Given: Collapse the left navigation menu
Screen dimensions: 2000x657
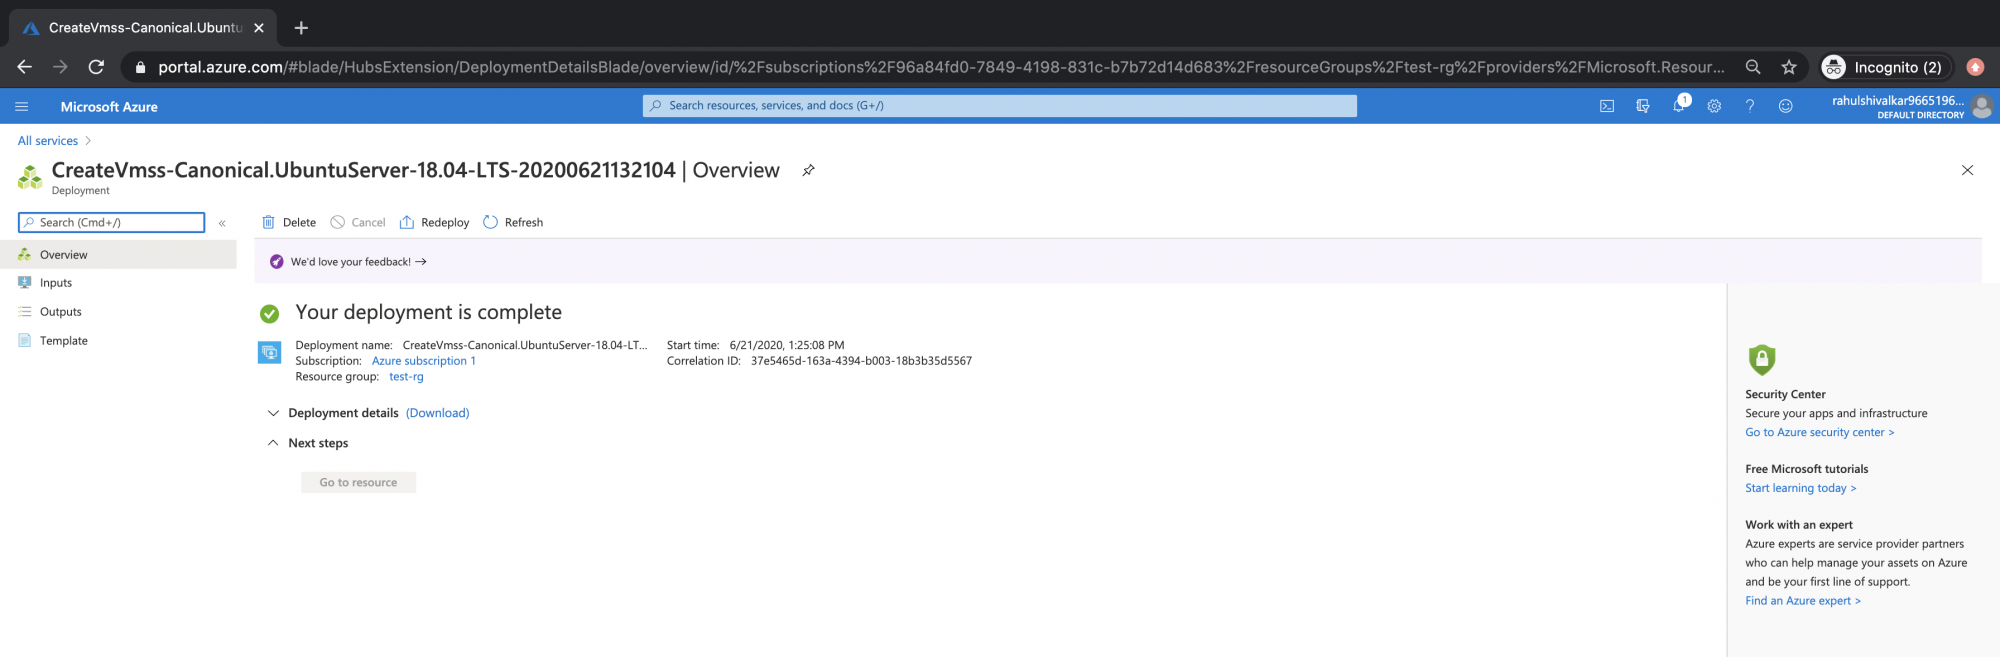Looking at the screenshot, I should tap(222, 223).
